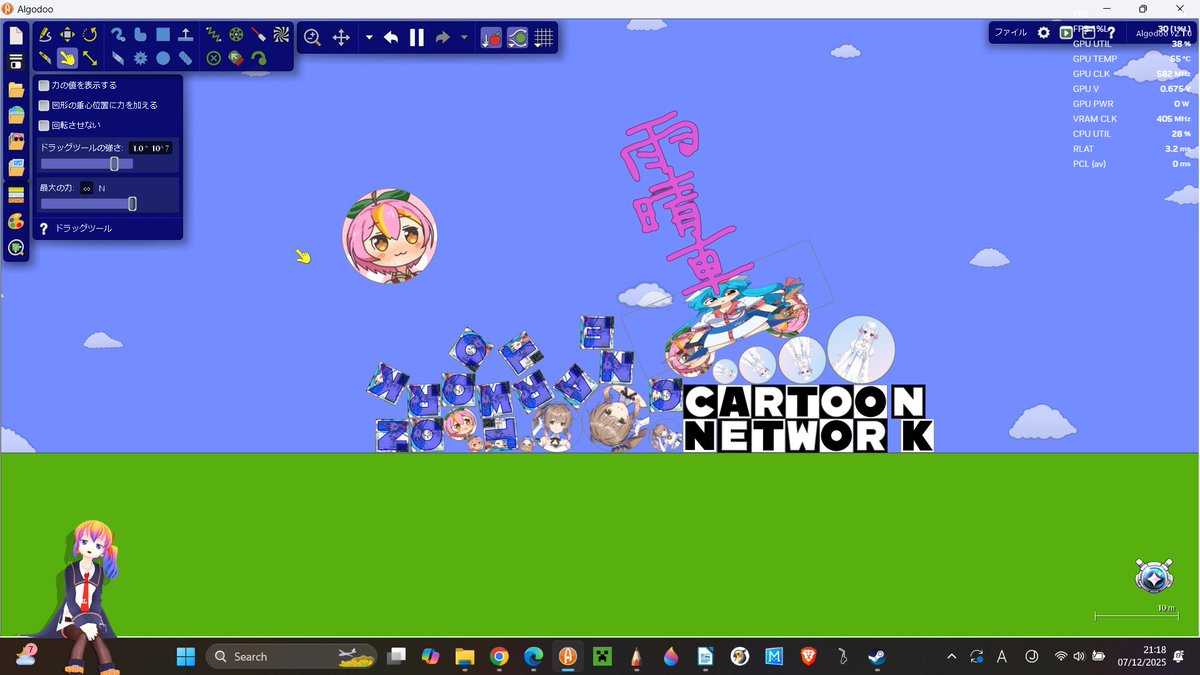This screenshot has width=1200, height=675.
Task: Select the yellow hand Drag tool
Action: coord(68,58)
